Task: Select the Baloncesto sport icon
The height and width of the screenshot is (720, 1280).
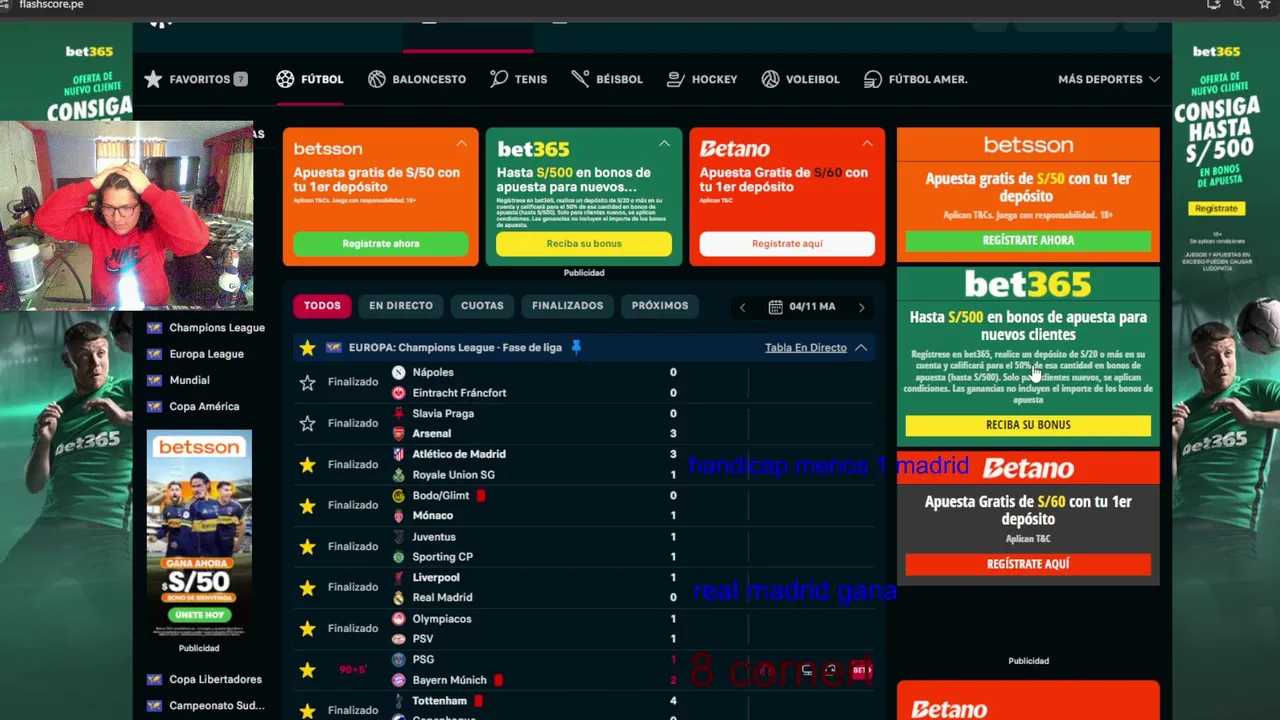Action: [377, 79]
